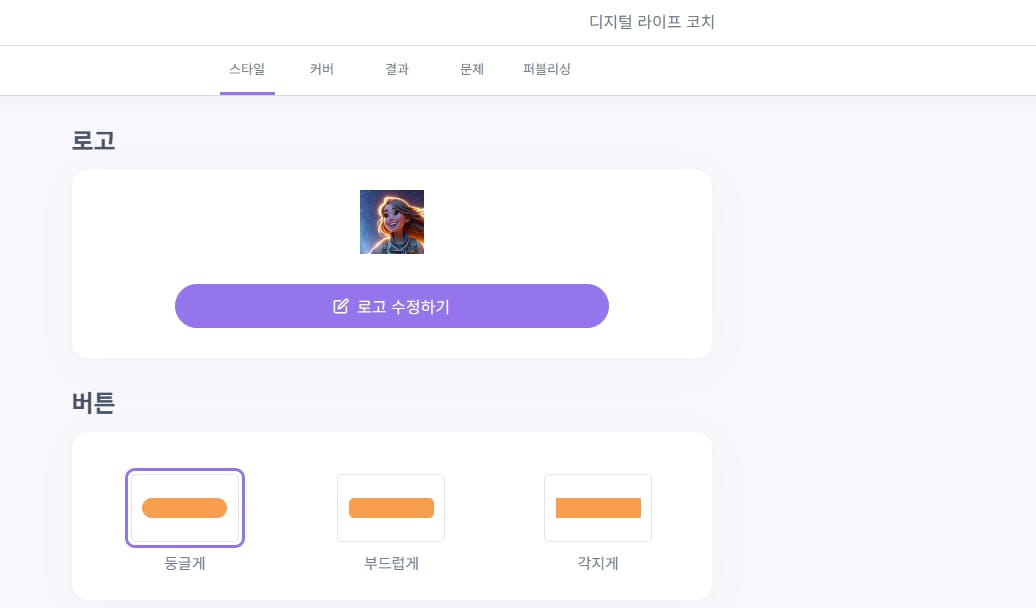The height and width of the screenshot is (608, 1036).
Task: Choose the 부드럽게 soft button style card
Action: click(x=391, y=508)
